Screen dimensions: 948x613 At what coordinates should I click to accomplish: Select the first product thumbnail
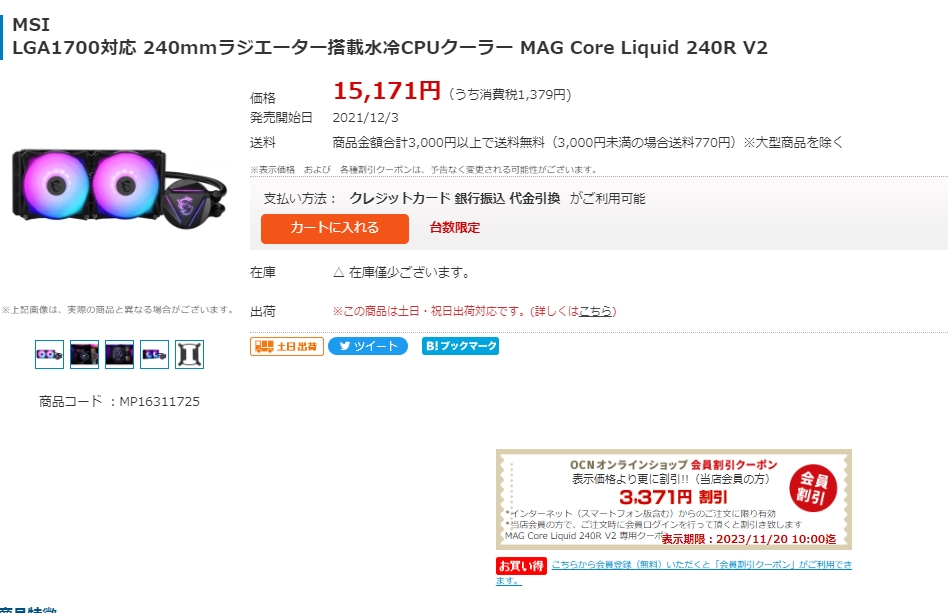point(49,354)
